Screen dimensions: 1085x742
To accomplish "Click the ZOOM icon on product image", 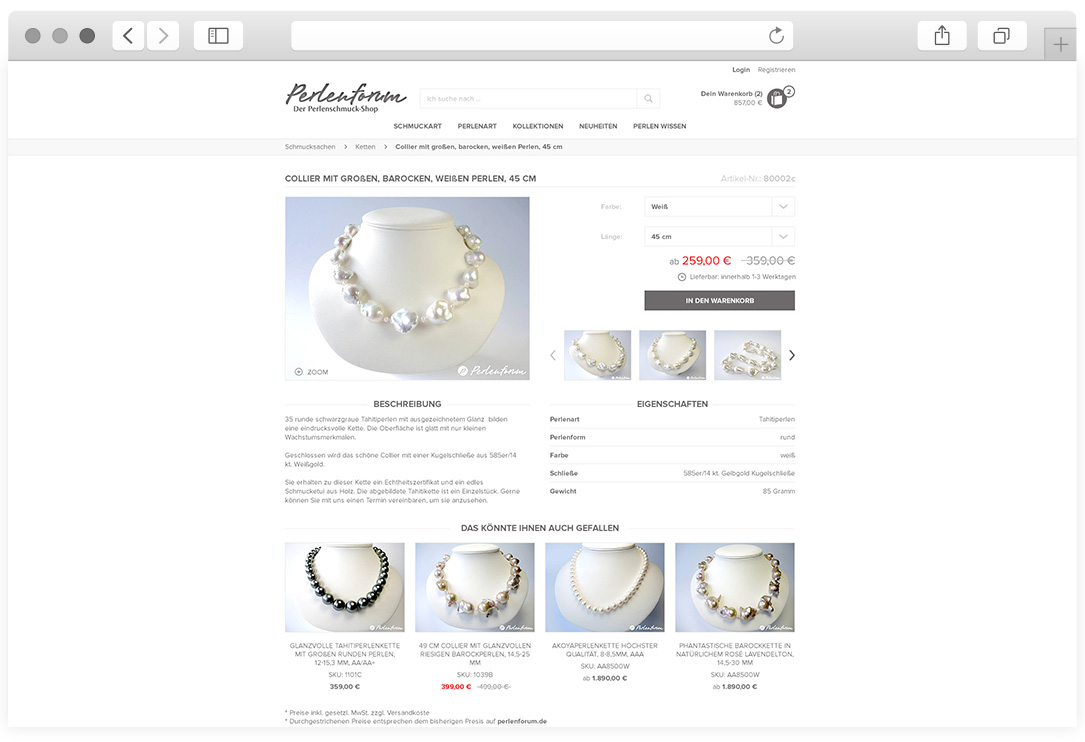I will 299,372.
